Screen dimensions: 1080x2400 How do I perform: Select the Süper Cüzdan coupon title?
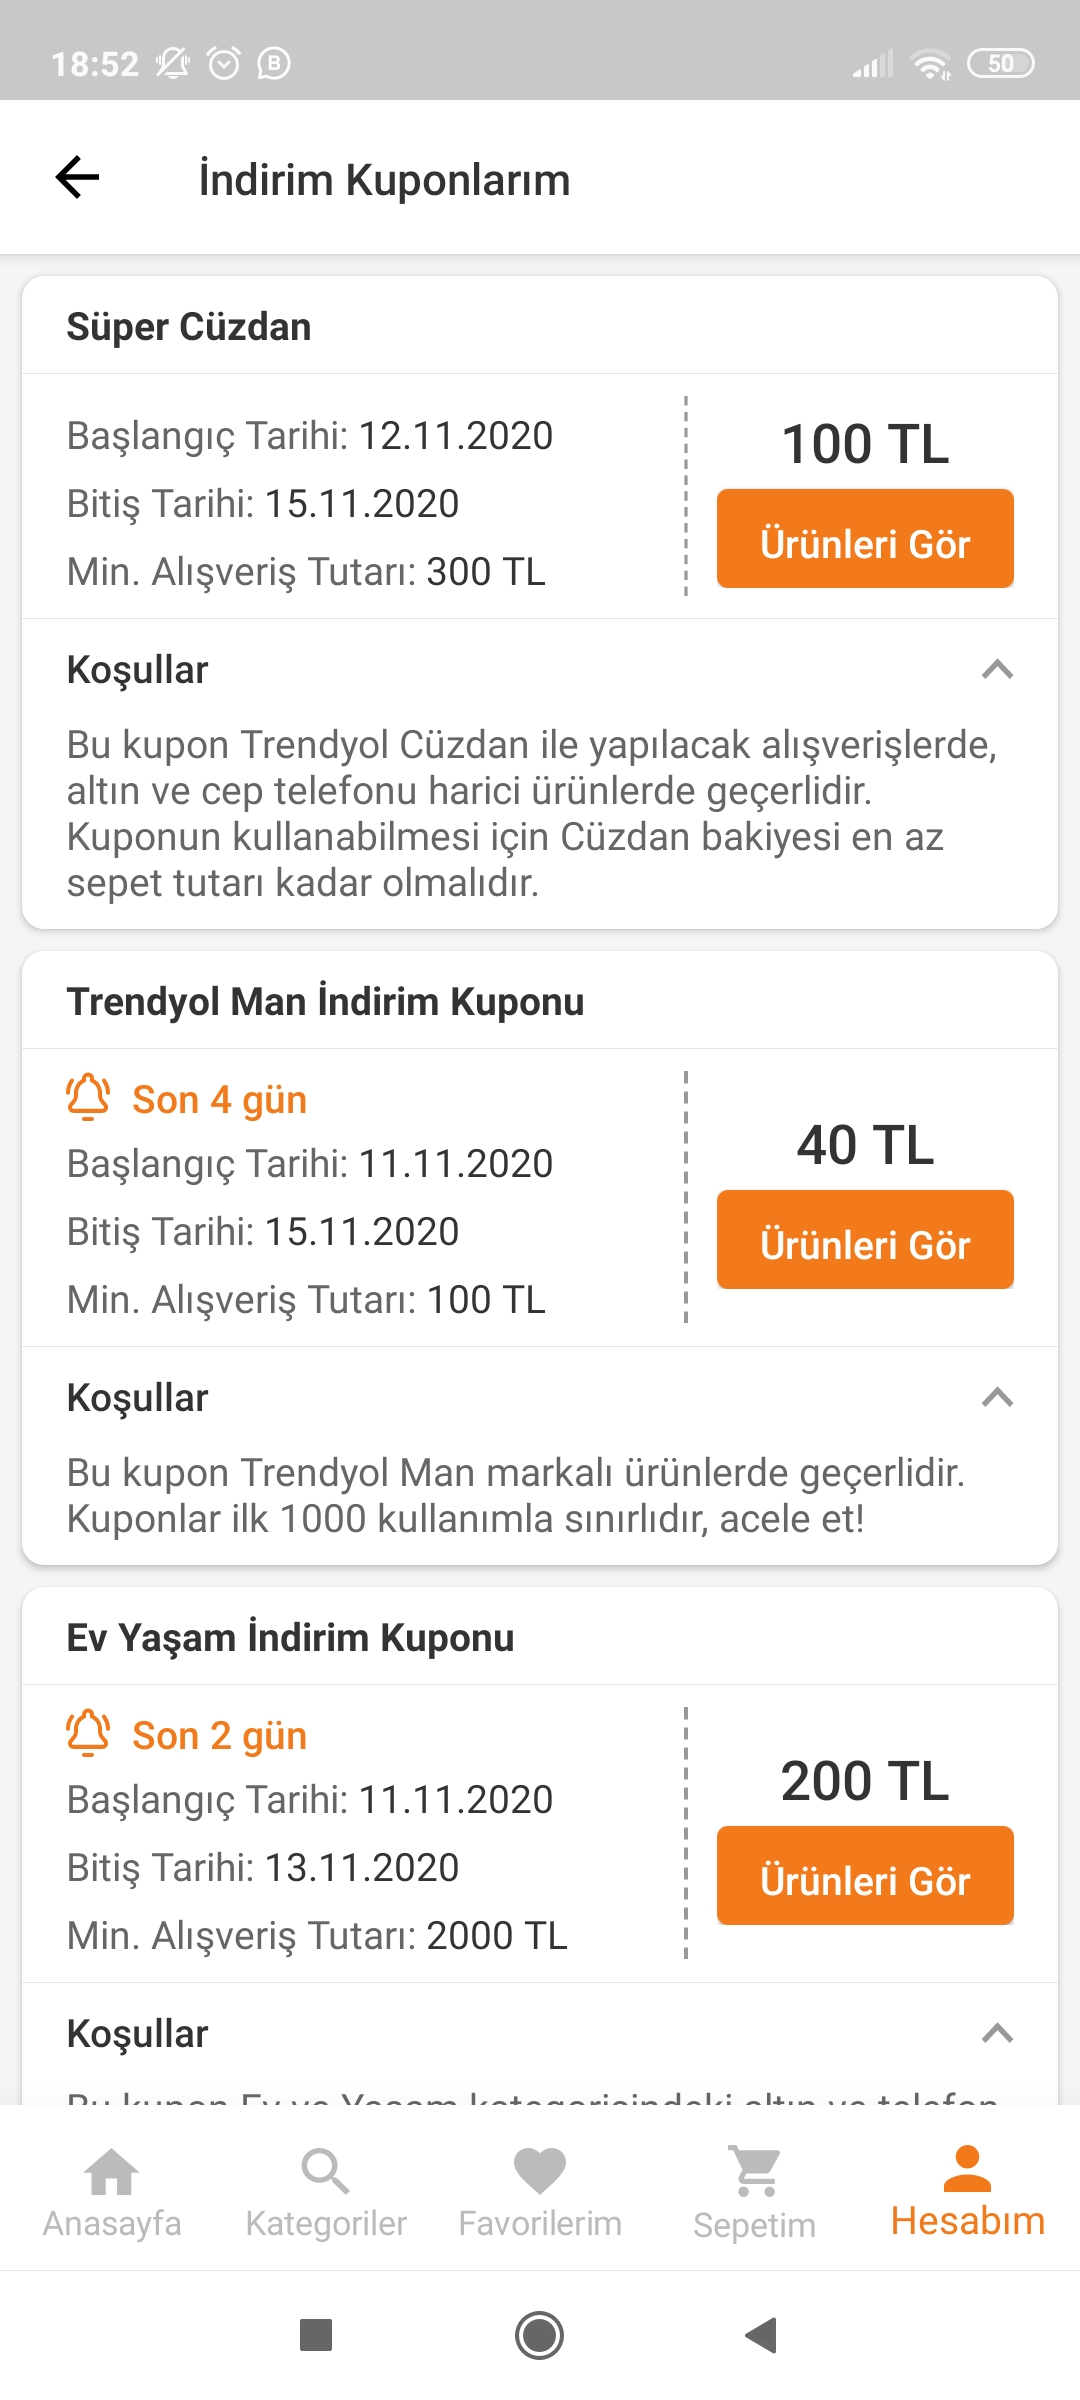coord(189,327)
